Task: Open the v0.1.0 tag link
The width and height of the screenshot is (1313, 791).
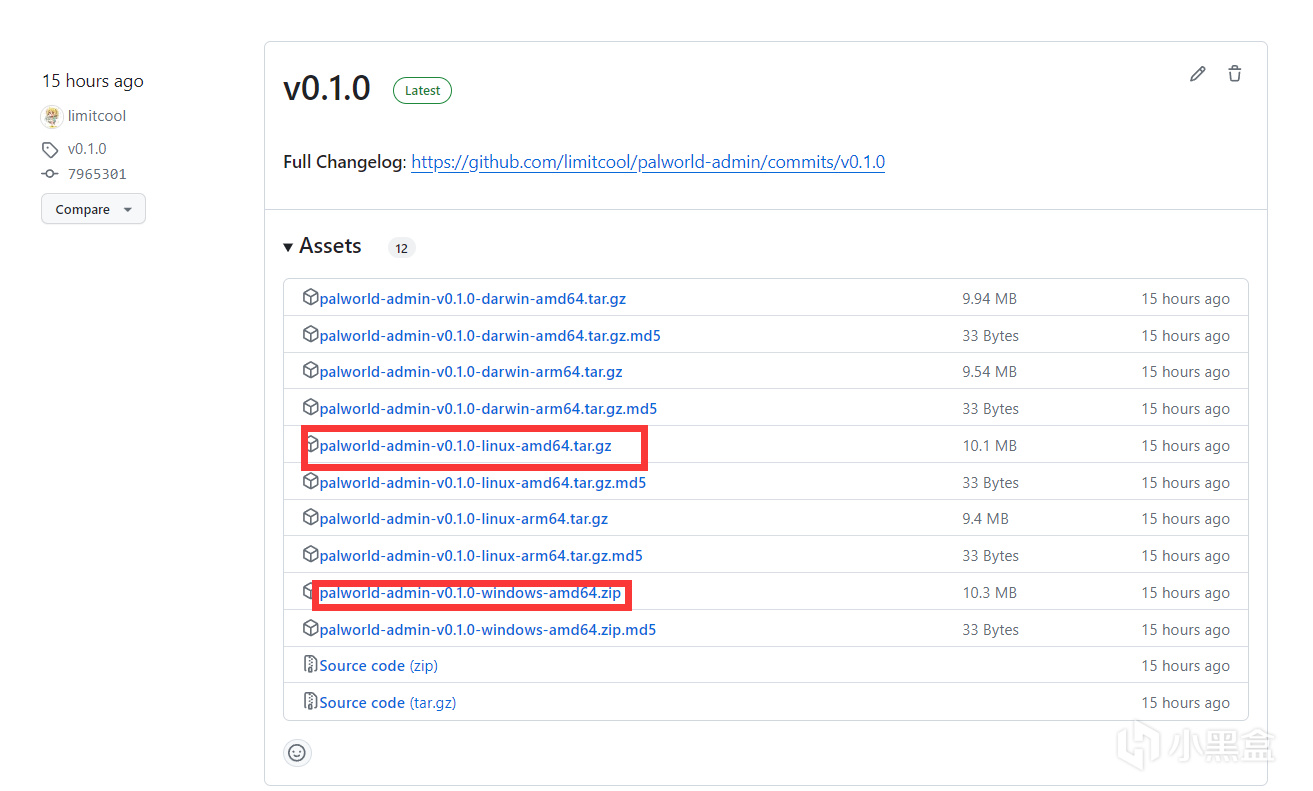Action: 87,149
